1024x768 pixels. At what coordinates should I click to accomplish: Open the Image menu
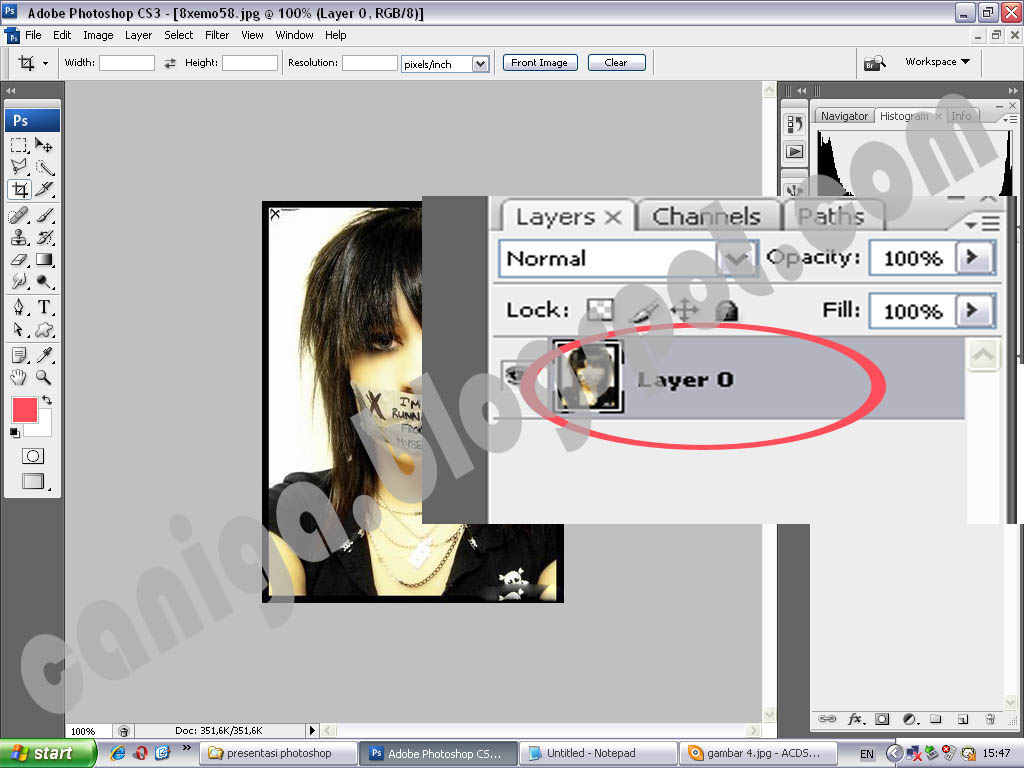98,35
